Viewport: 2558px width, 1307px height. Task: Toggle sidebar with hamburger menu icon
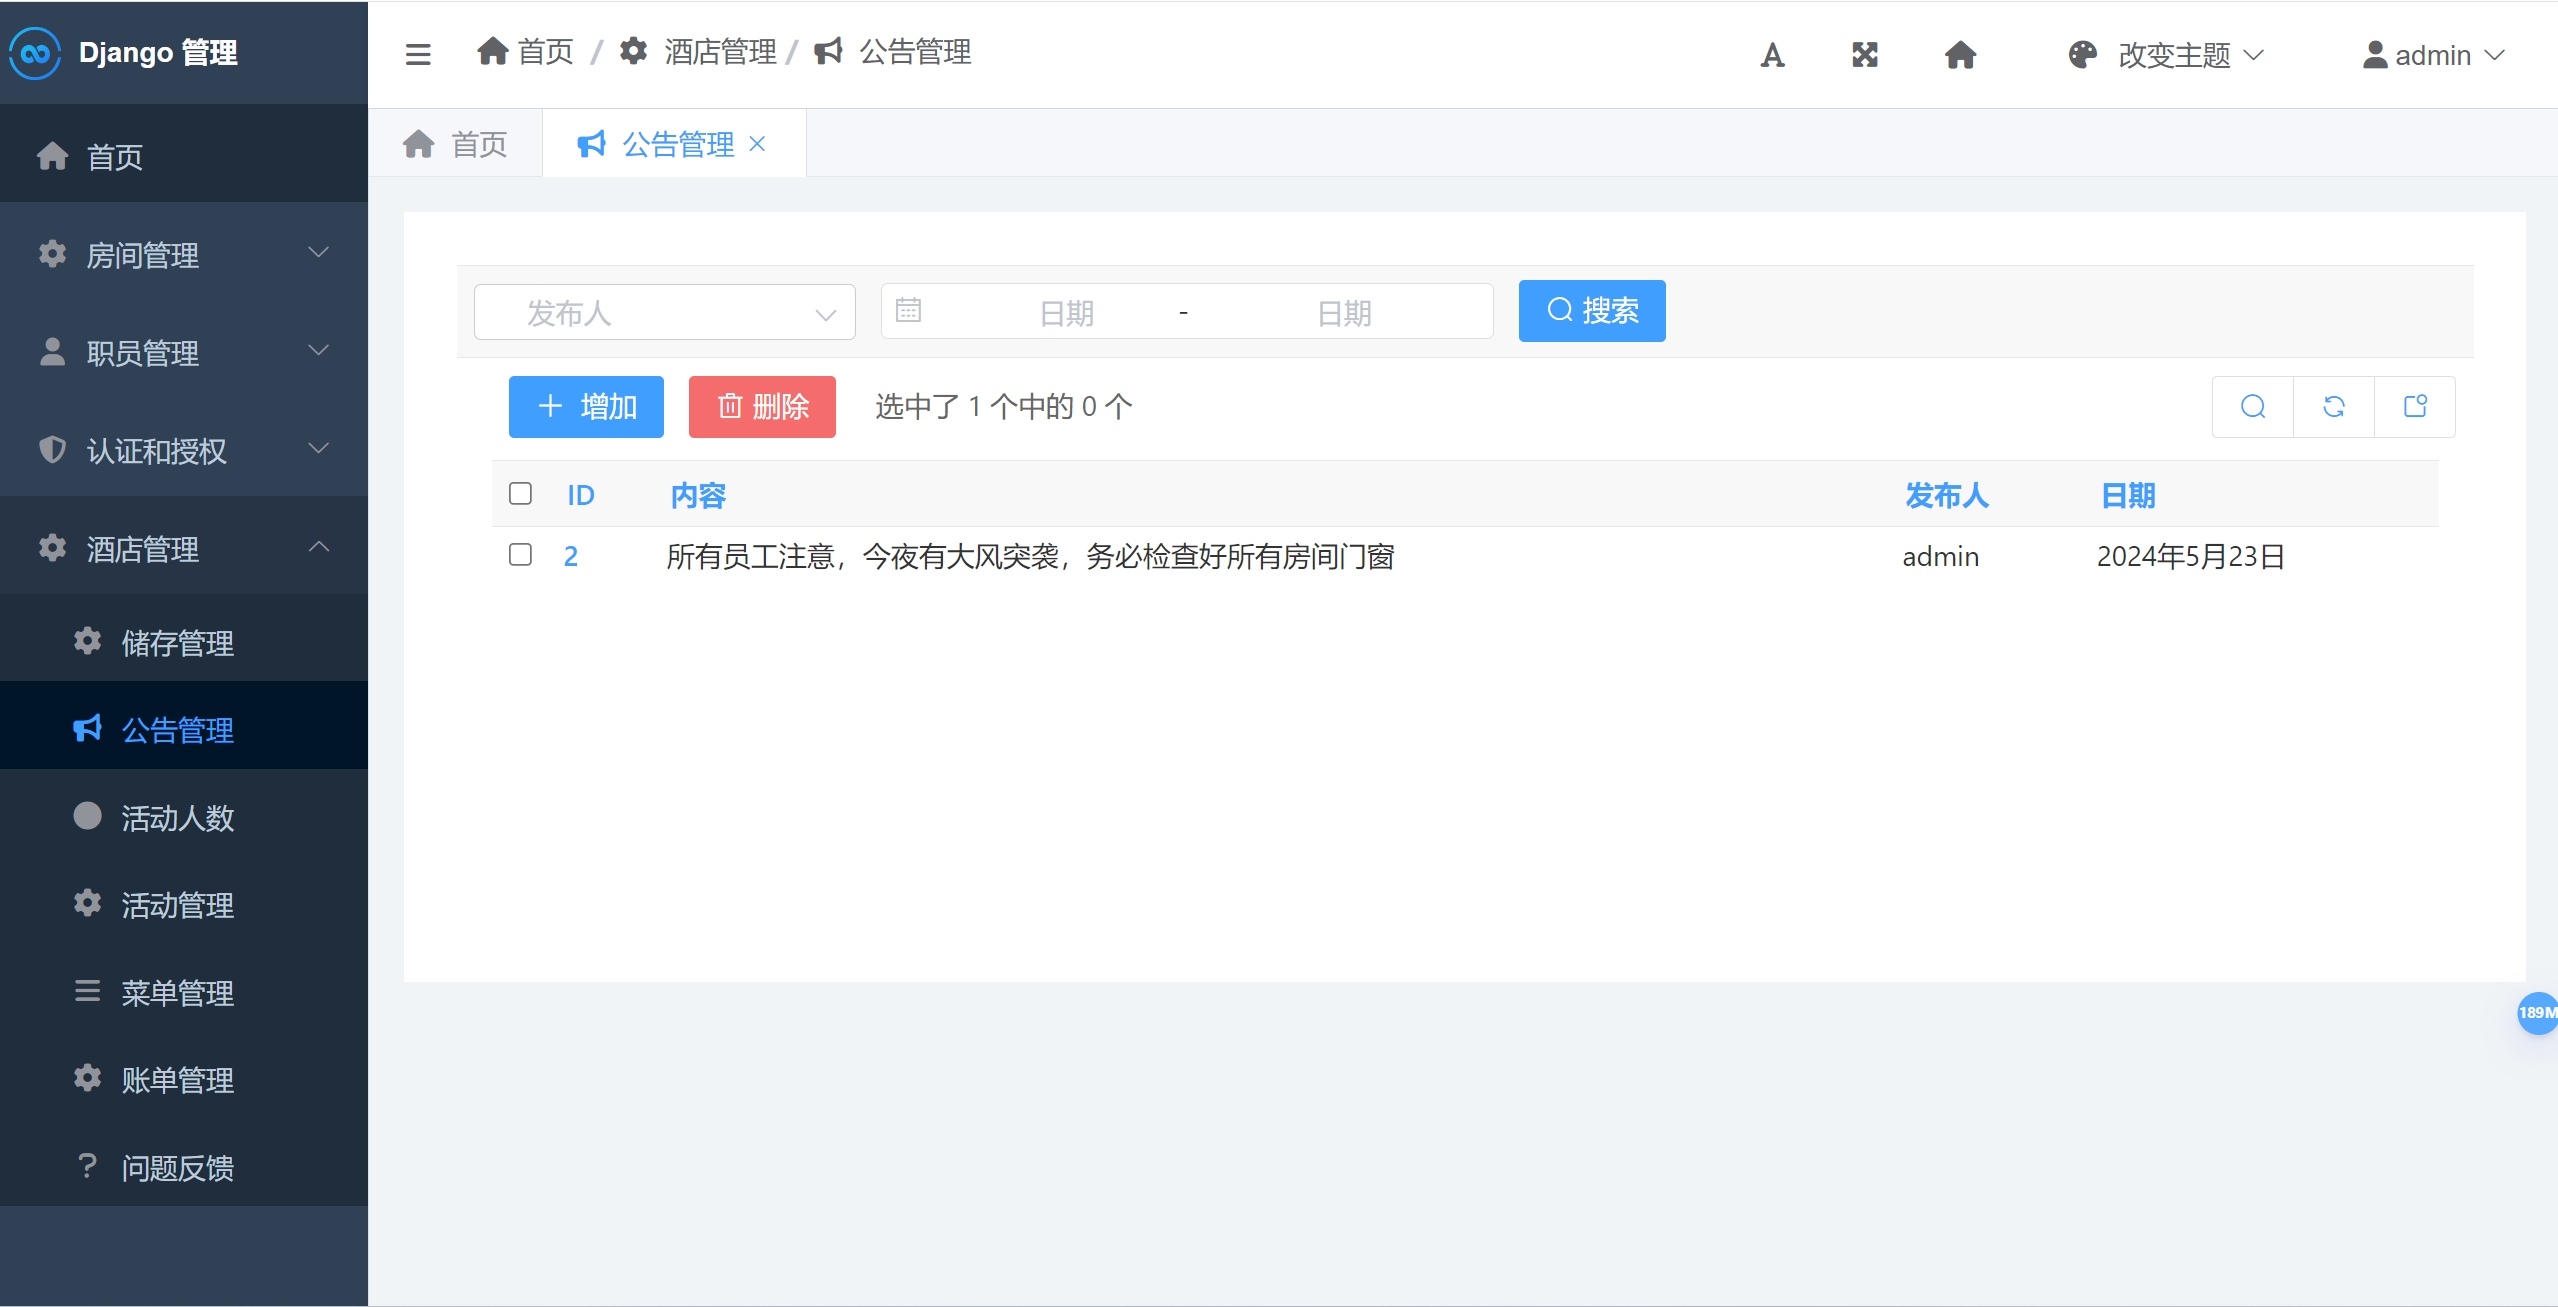coord(418,54)
